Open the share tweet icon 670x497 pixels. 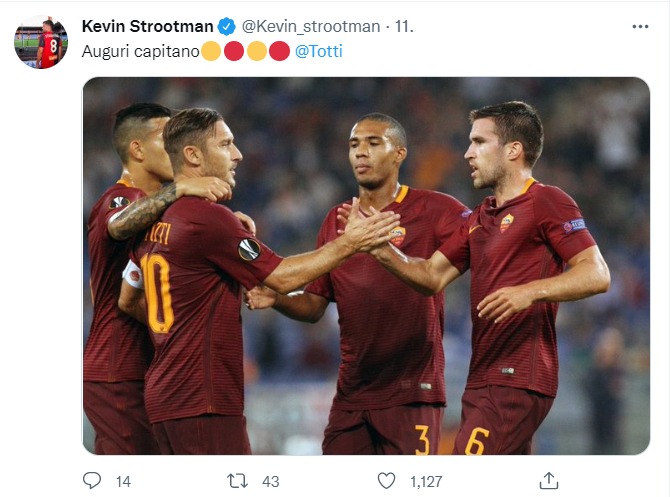548,481
